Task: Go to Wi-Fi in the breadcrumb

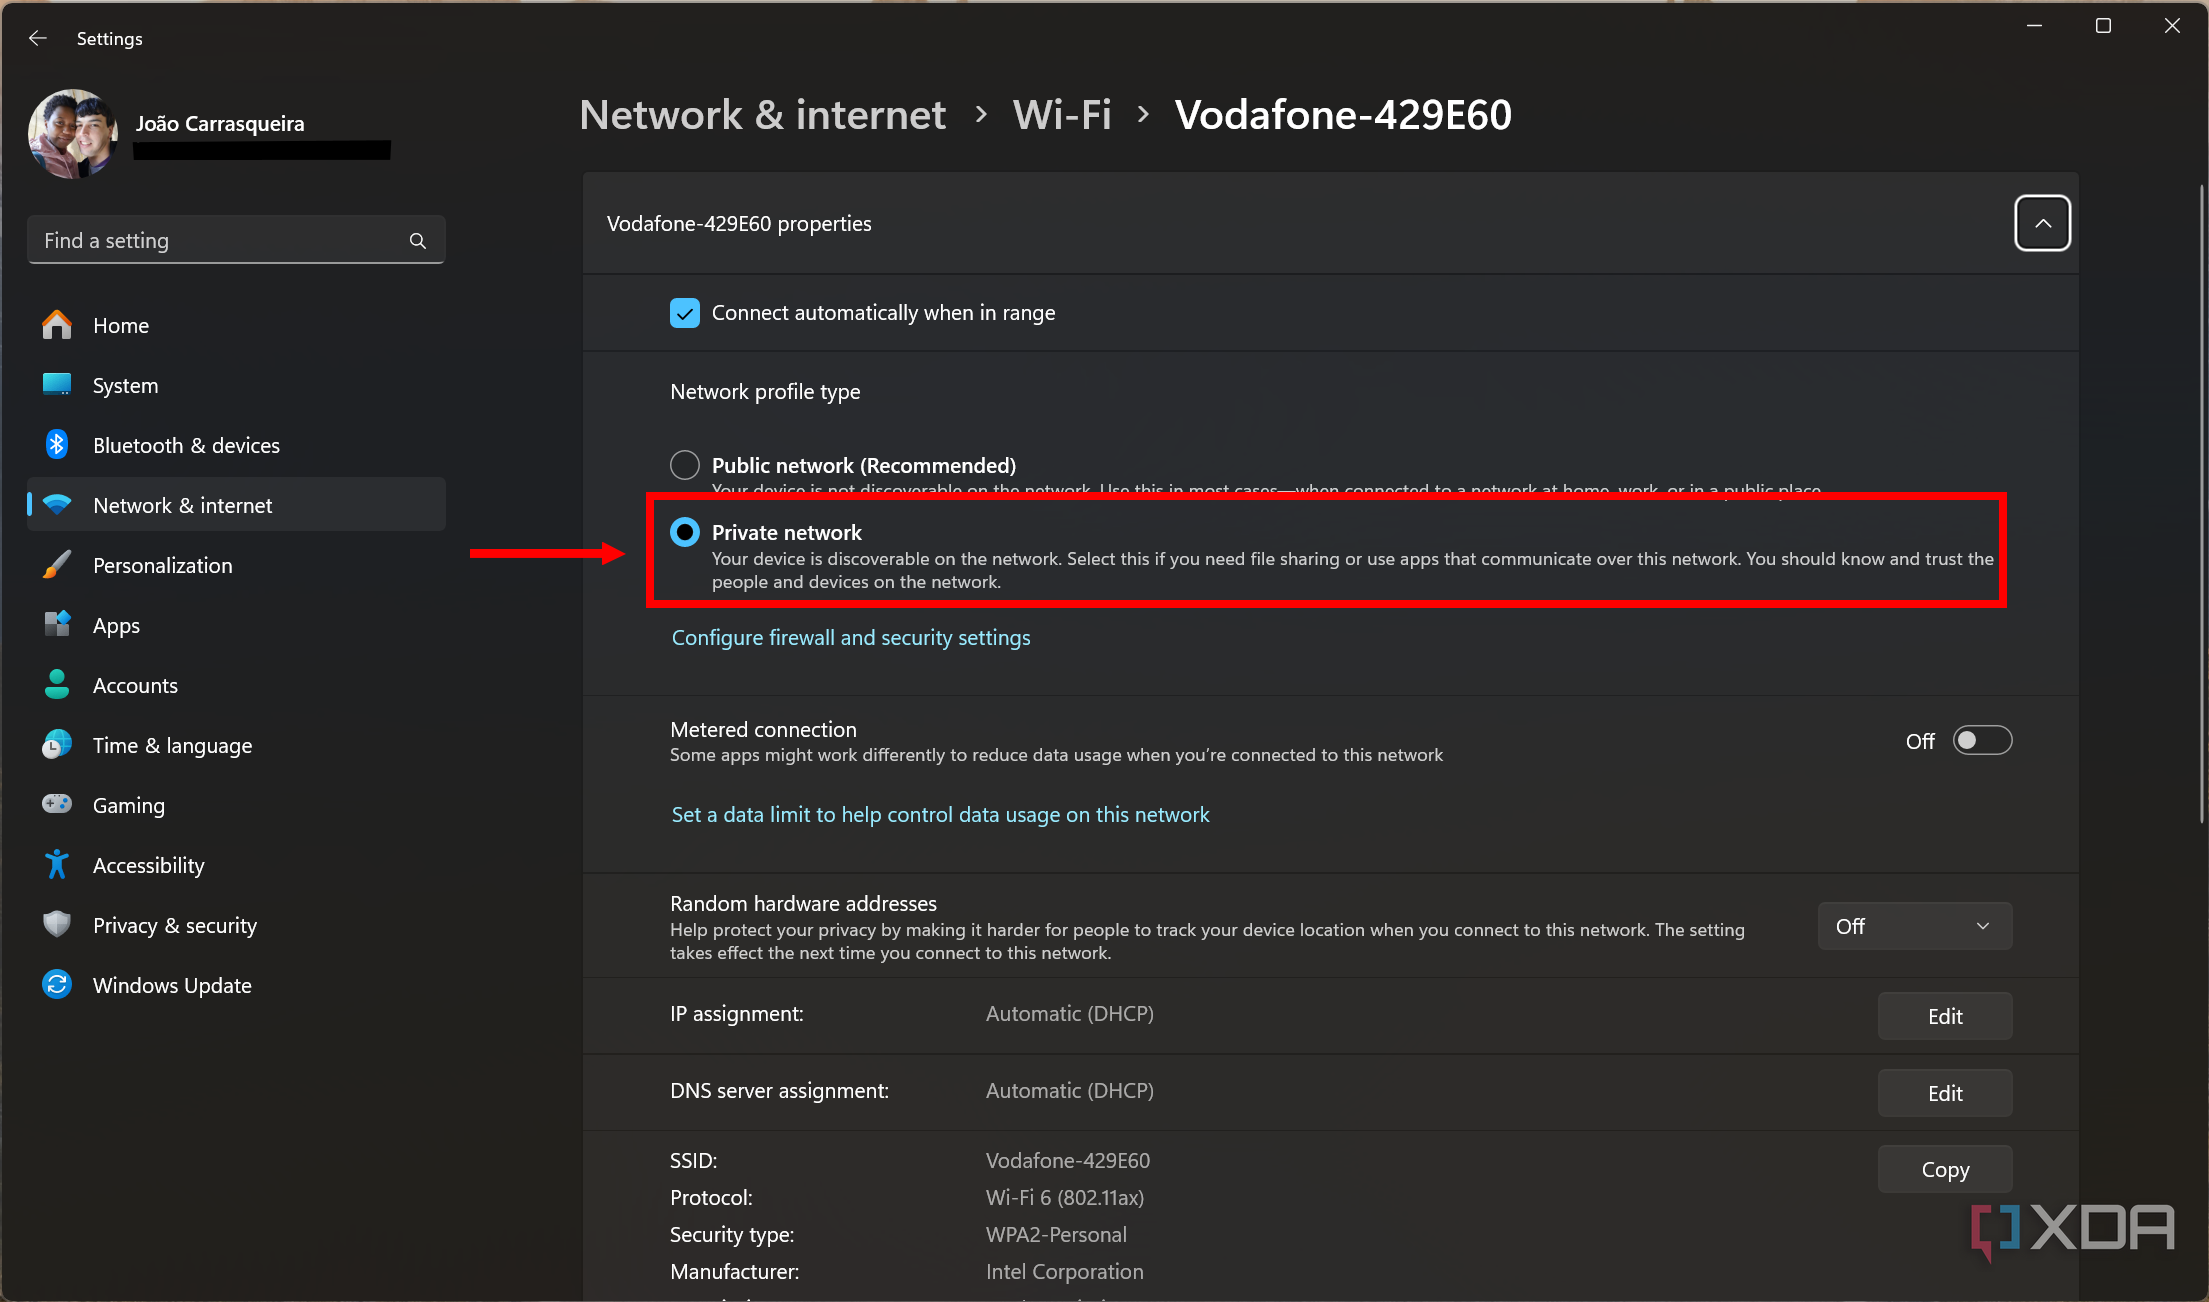Action: (x=1062, y=115)
